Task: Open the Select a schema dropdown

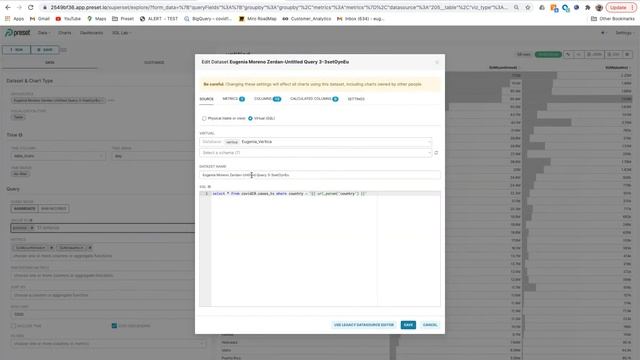Action: (x=316, y=153)
